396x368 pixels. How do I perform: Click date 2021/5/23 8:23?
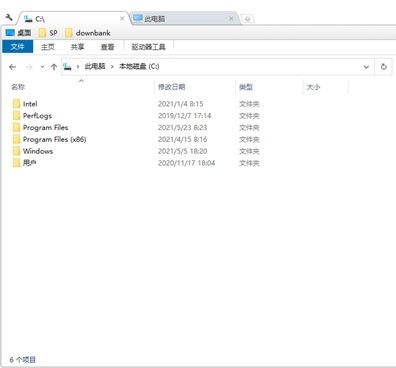click(x=183, y=127)
